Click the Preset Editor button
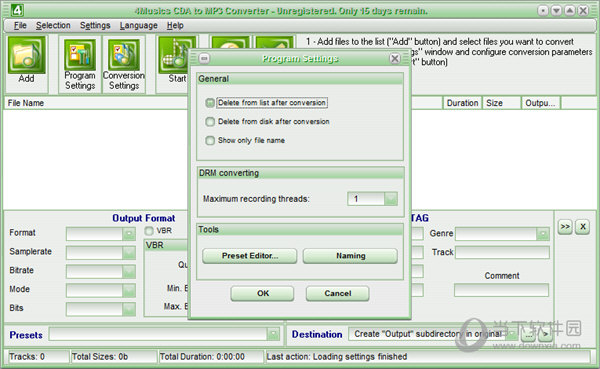 click(x=249, y=256)
